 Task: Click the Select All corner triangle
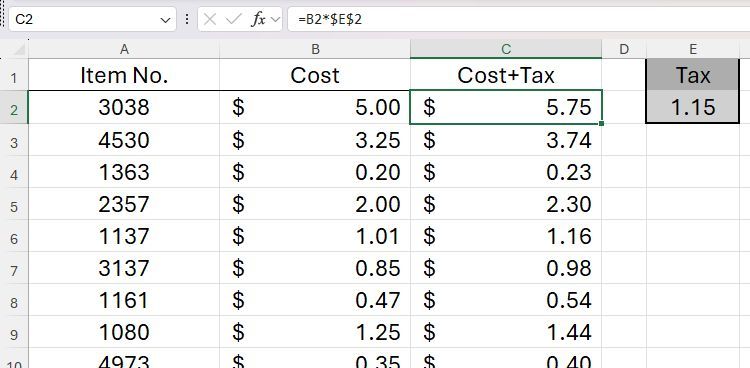coord(18,49)
